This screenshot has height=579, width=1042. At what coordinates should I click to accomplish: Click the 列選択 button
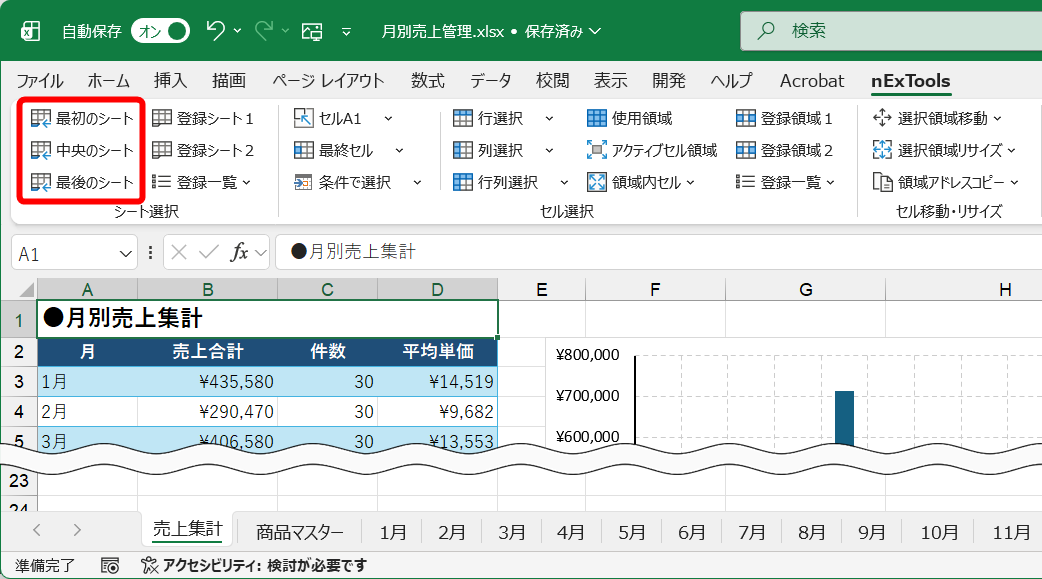pyautogui.click(x=488, y=150)
